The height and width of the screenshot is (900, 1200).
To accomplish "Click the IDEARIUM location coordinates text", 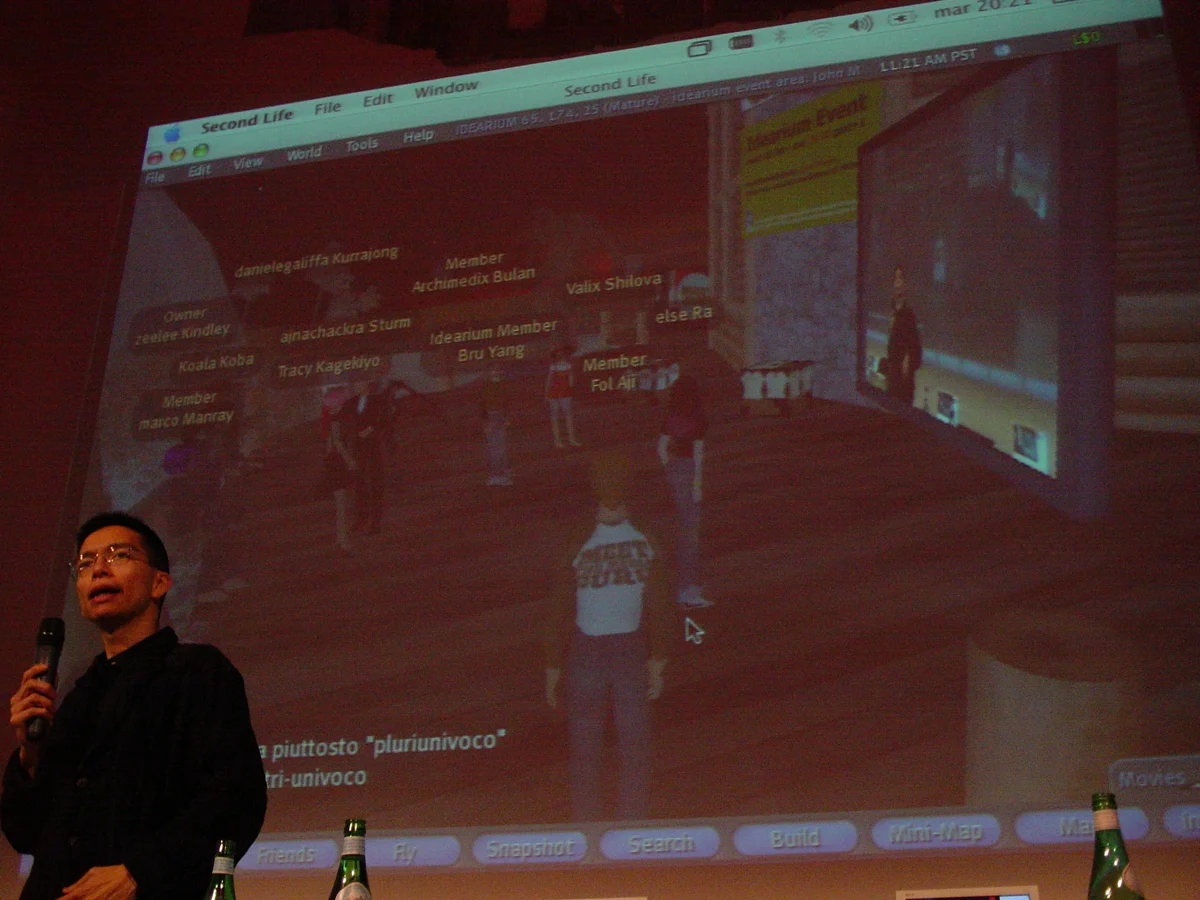I will (556, 118).
